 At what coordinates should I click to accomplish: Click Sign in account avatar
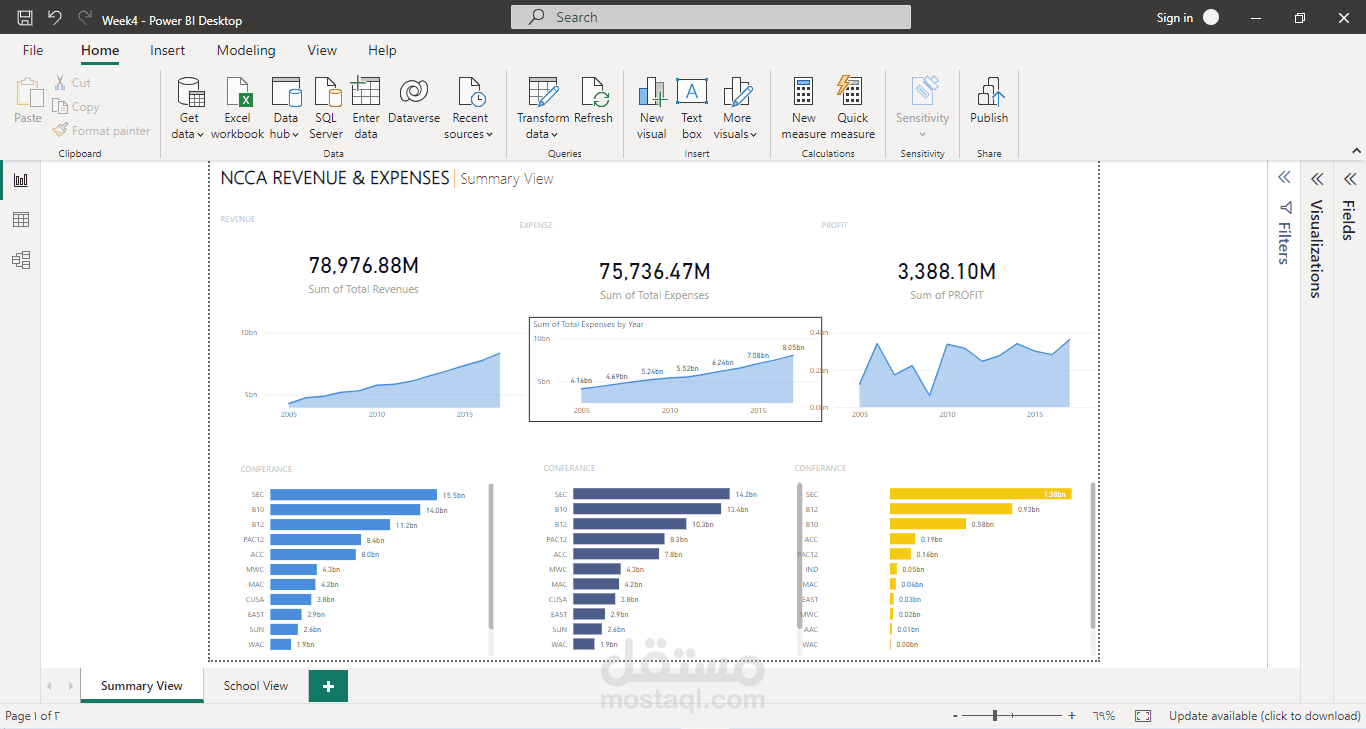(x=1211, y=17)
